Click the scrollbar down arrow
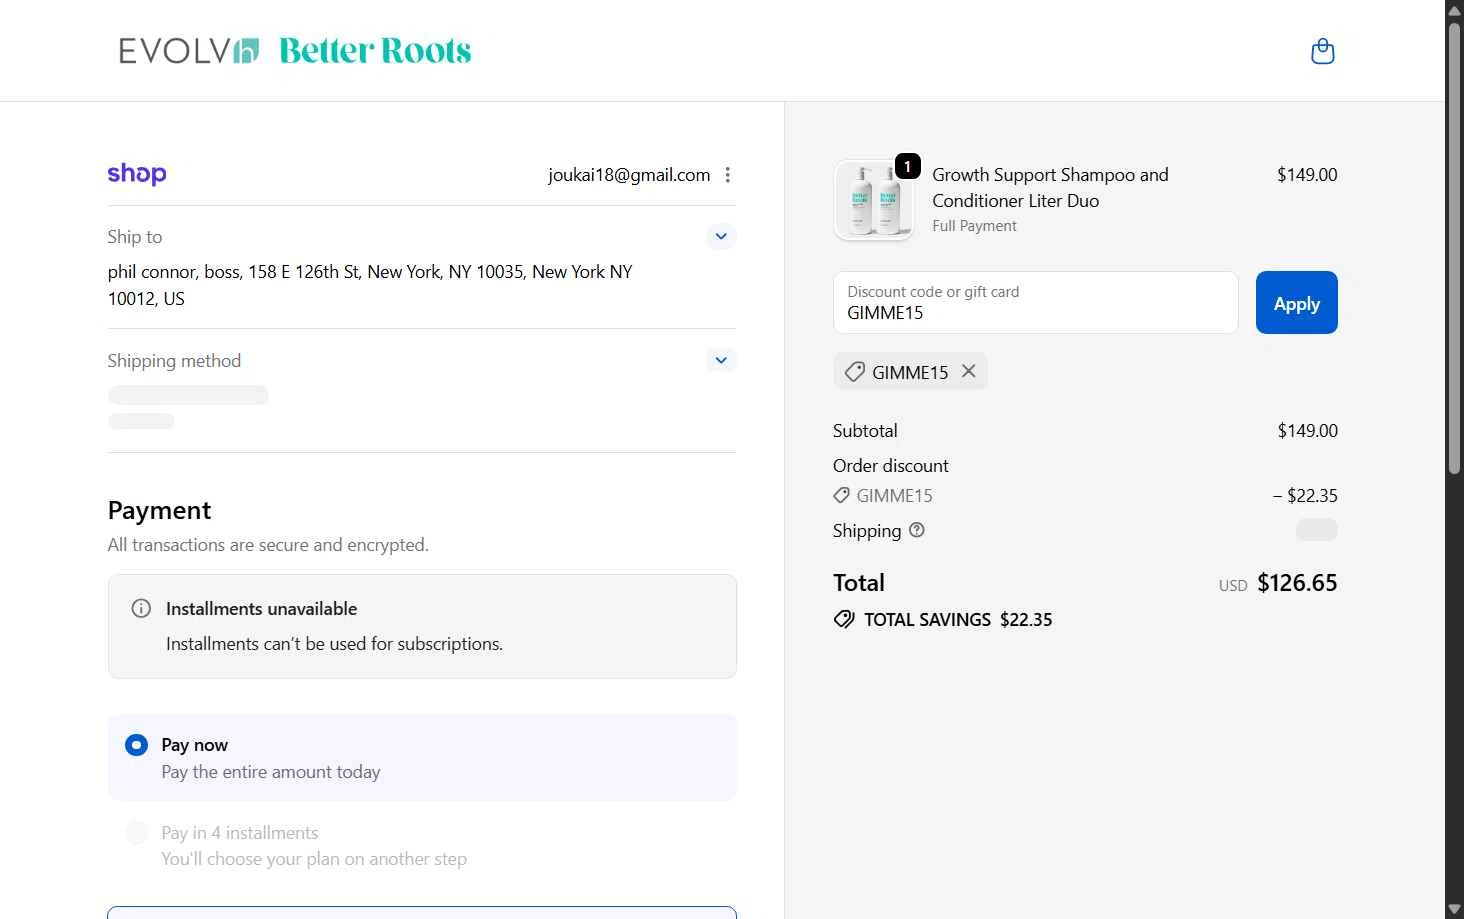The width and height of the screenshot is (1464, 919). pos(1454,909)
